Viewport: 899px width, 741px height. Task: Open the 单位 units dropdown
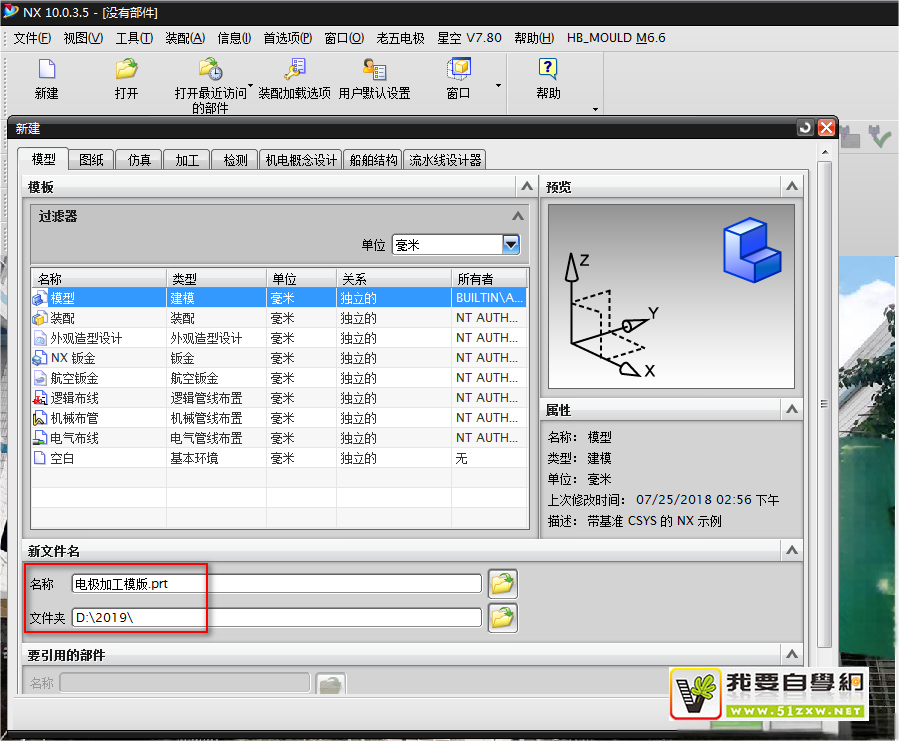511,245
